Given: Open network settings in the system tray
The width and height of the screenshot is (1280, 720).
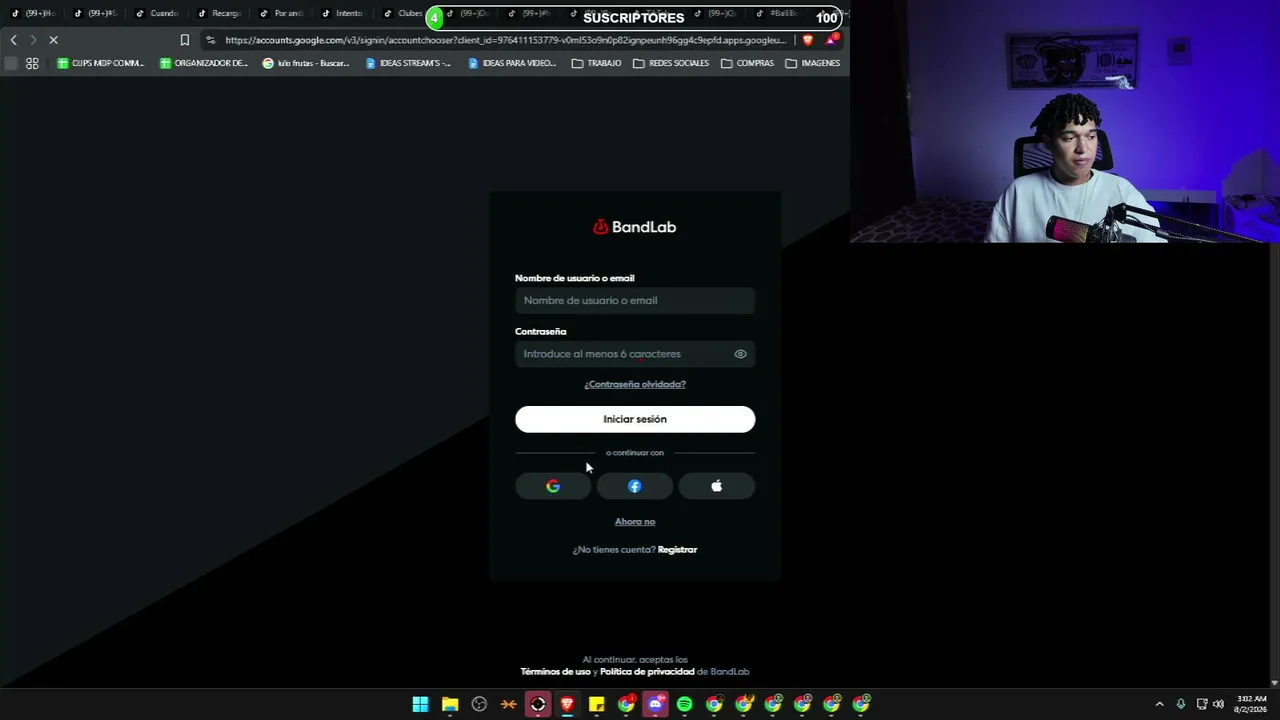Looking at the screenshot, I should [x=1202, y=704].
